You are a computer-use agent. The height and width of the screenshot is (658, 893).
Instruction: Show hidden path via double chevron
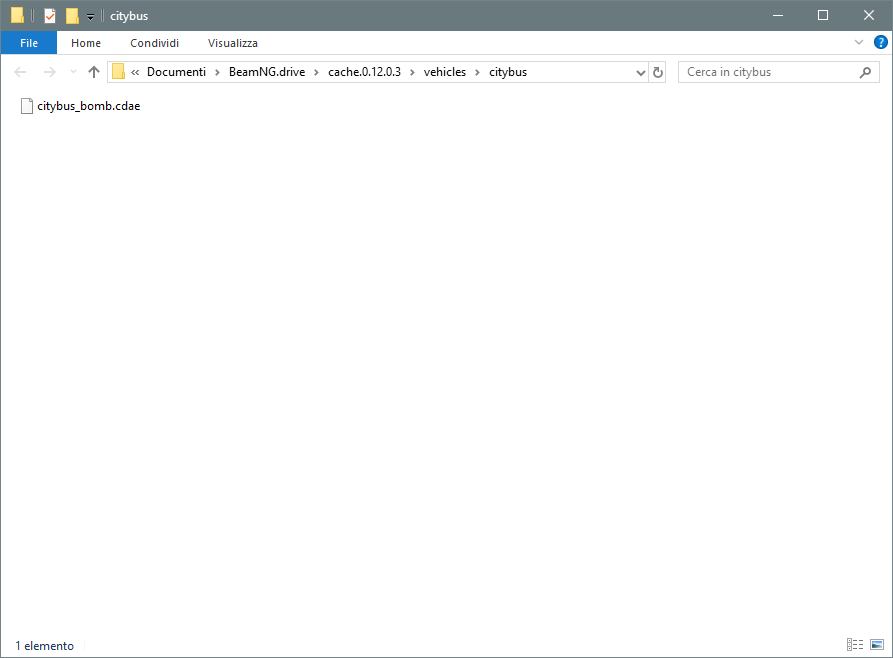point(135,72)
